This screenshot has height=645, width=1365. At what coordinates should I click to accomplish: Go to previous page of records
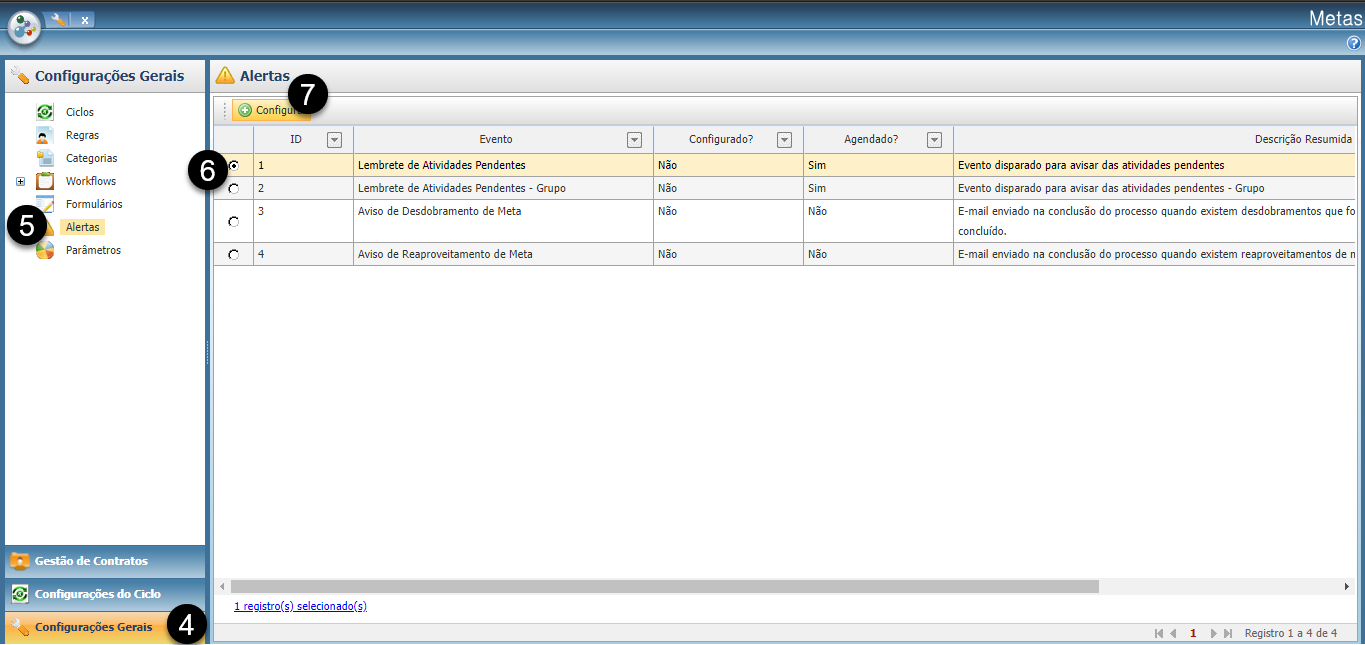point(1173,633)
